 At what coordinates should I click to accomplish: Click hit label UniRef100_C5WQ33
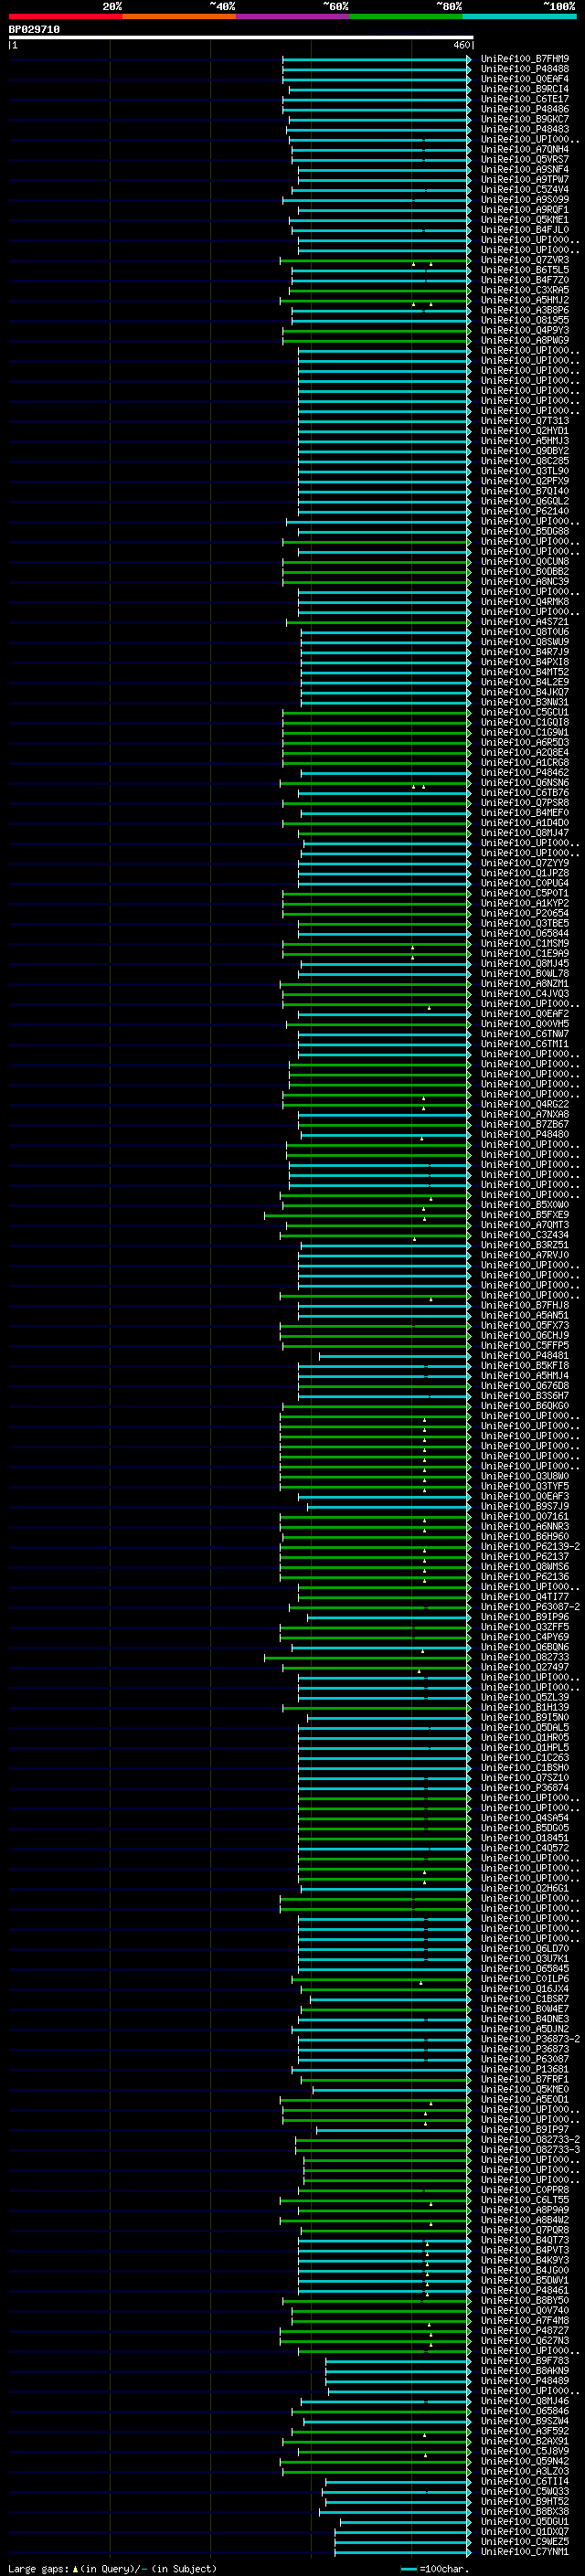coord(524,2491)
